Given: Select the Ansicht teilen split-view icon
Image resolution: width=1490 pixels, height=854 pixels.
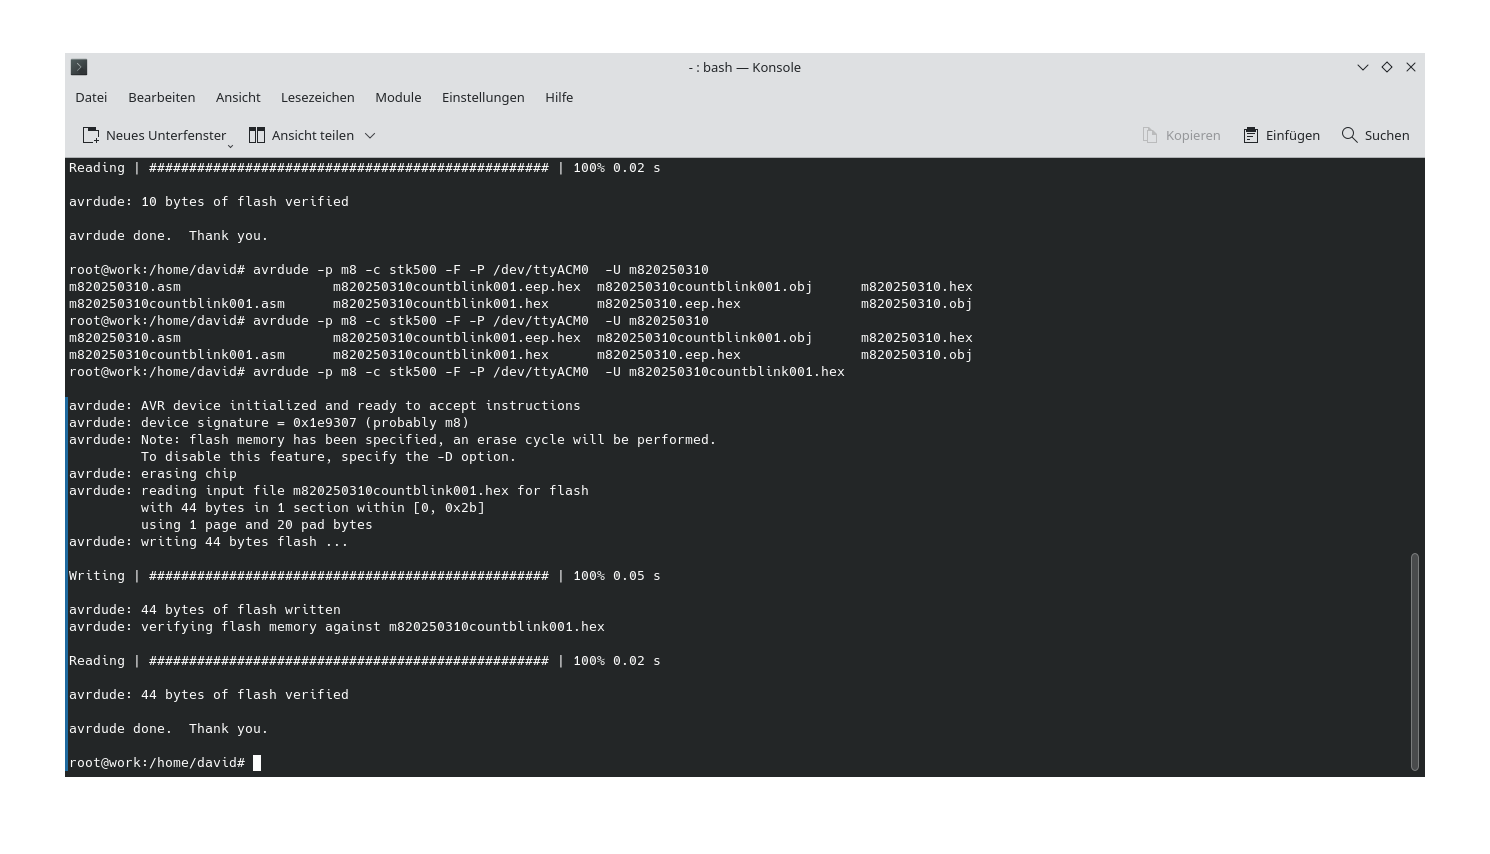Looking at the screenshot, I should (256, 134).
